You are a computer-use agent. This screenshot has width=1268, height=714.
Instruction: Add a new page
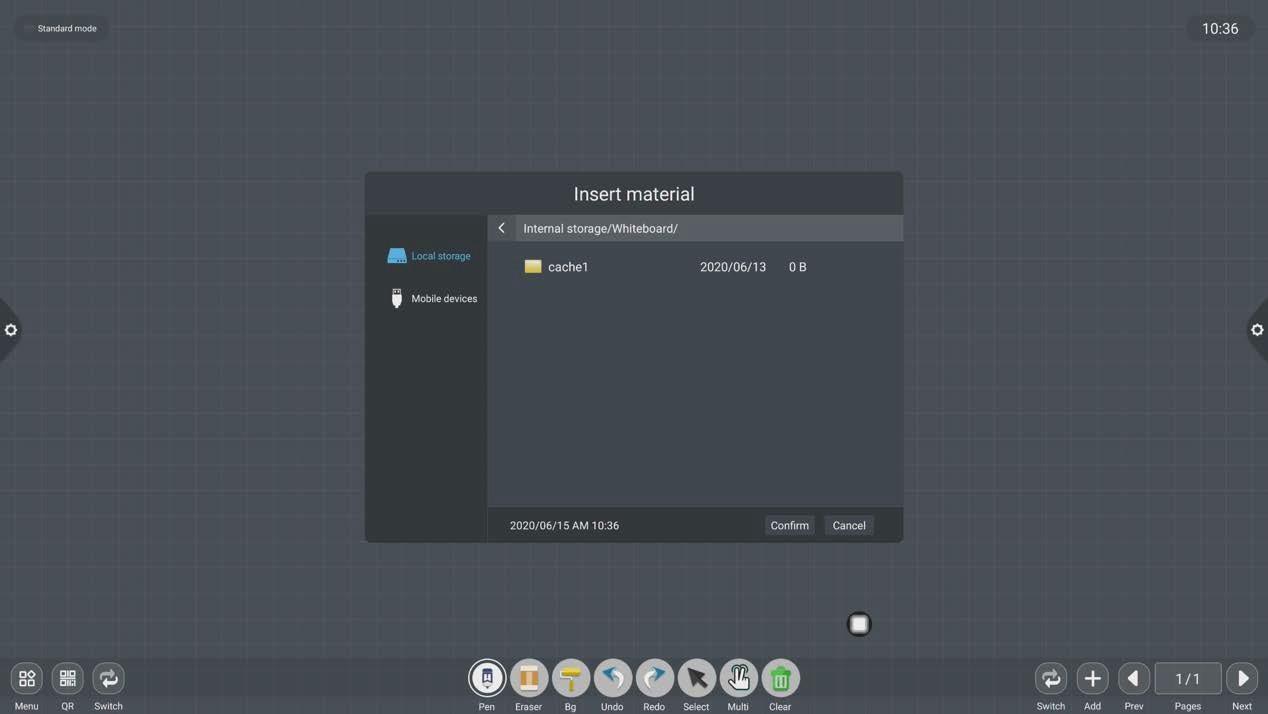click(1093, 678)
